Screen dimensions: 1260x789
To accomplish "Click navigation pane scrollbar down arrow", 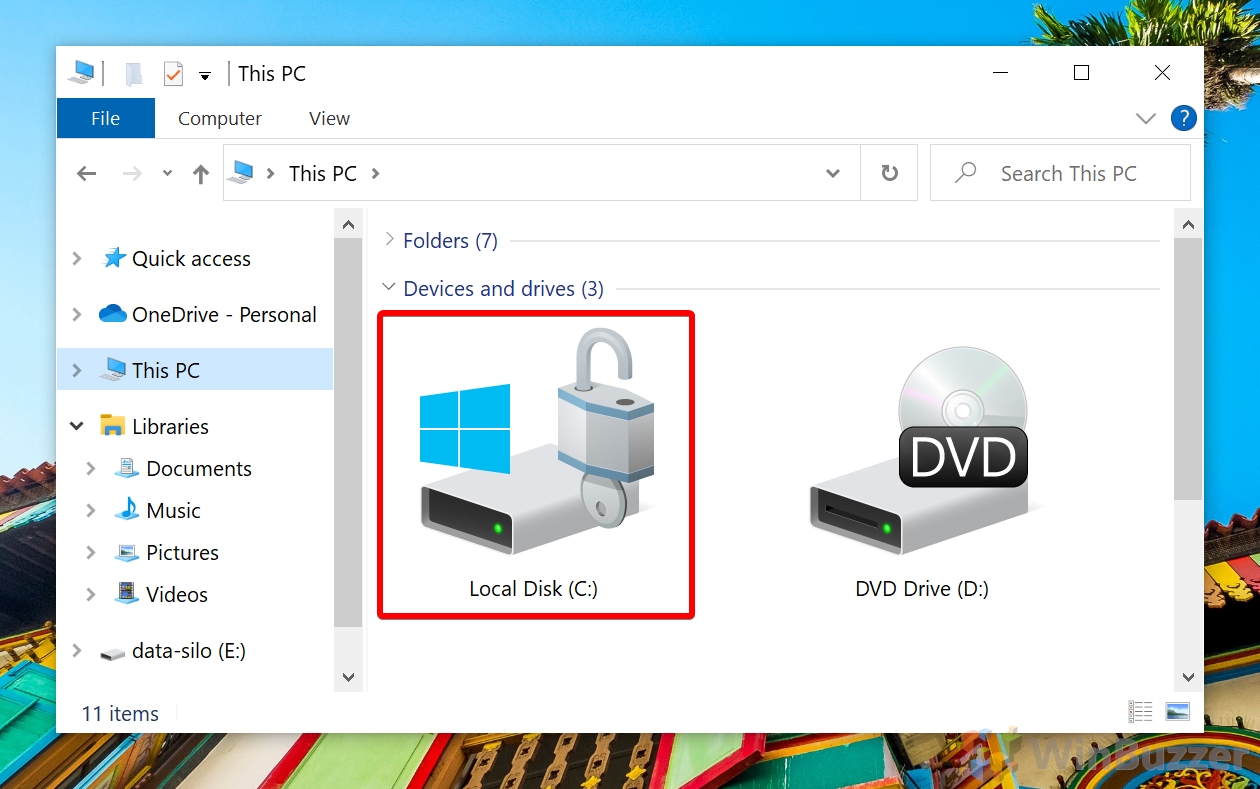I will [x=348, y=677].
